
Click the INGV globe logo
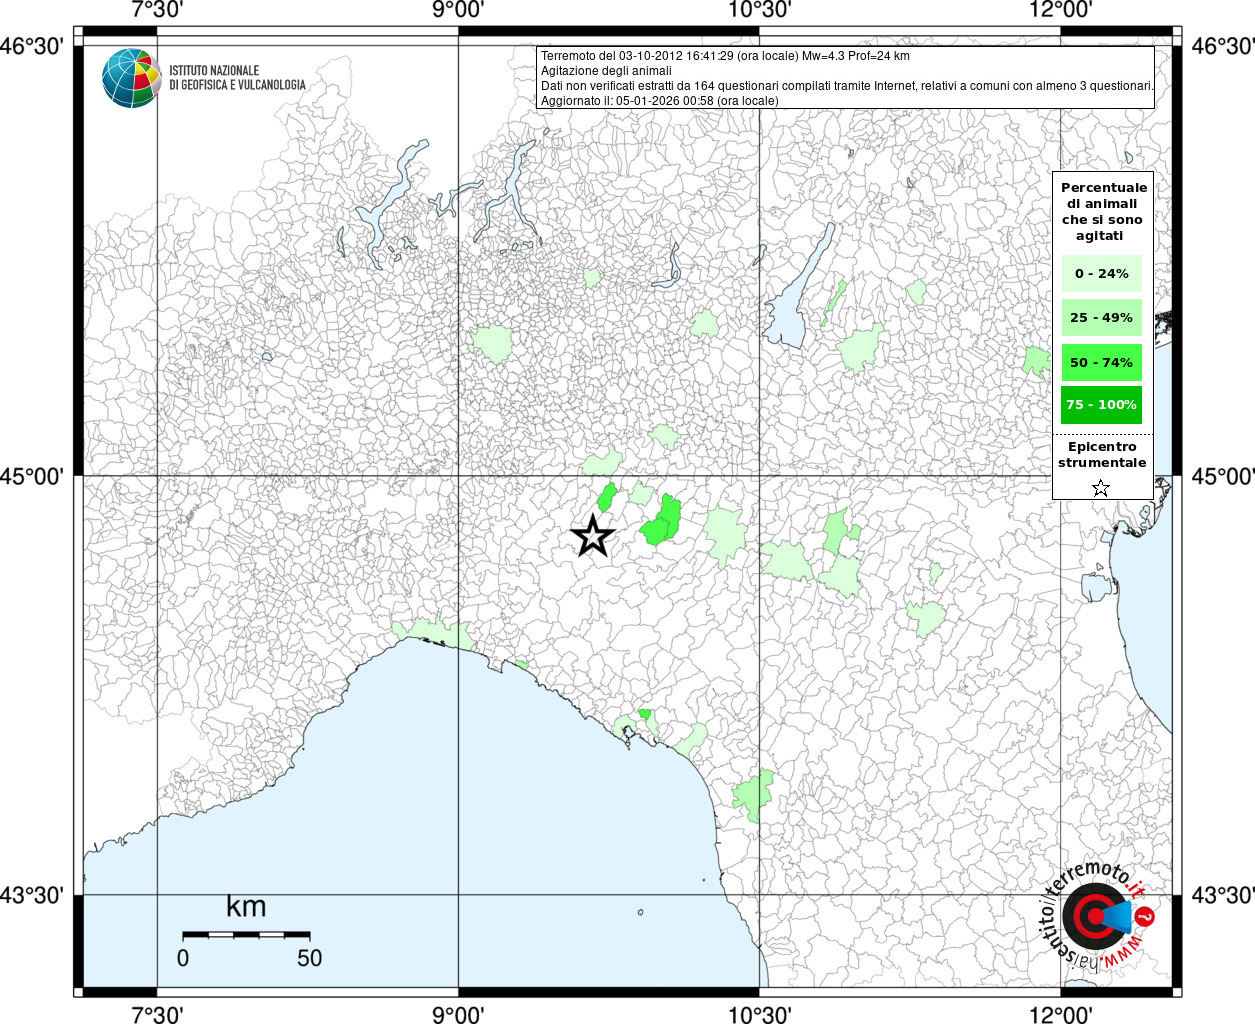tap(131, 78)
